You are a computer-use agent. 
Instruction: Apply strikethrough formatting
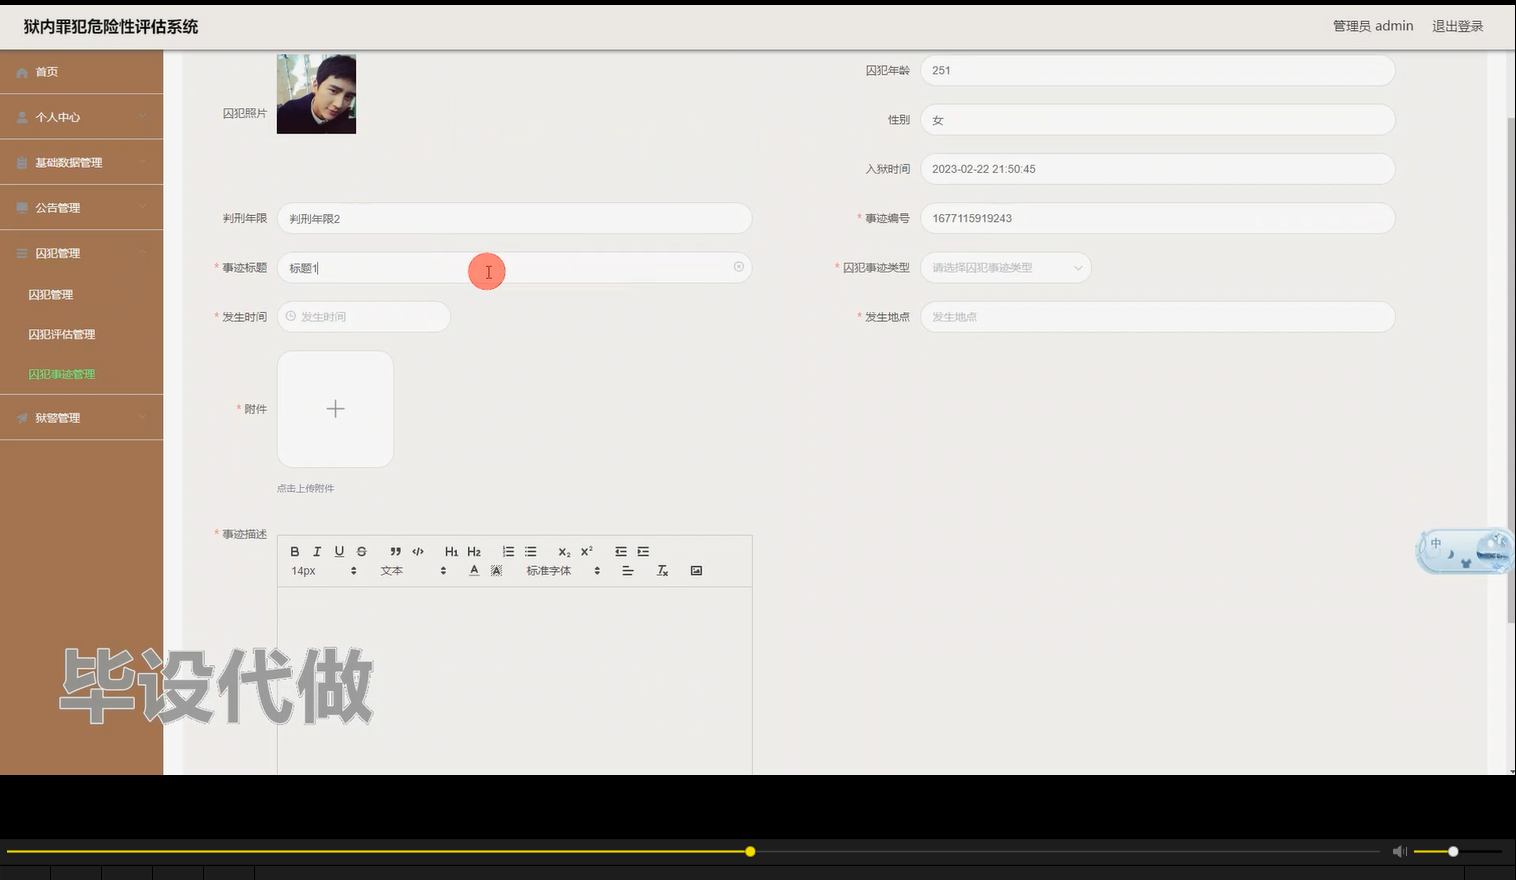362,551
